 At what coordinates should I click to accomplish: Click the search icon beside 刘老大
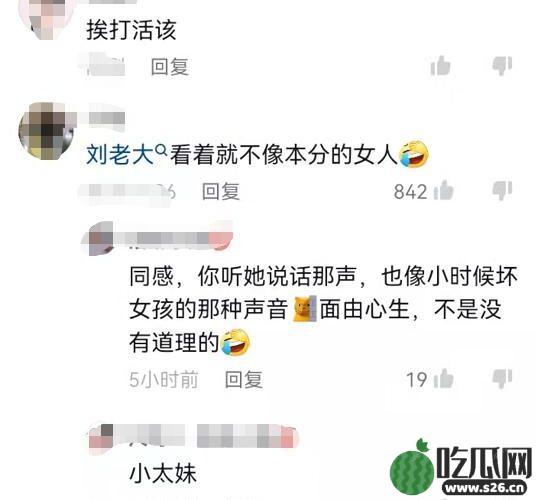pos(161,149)
